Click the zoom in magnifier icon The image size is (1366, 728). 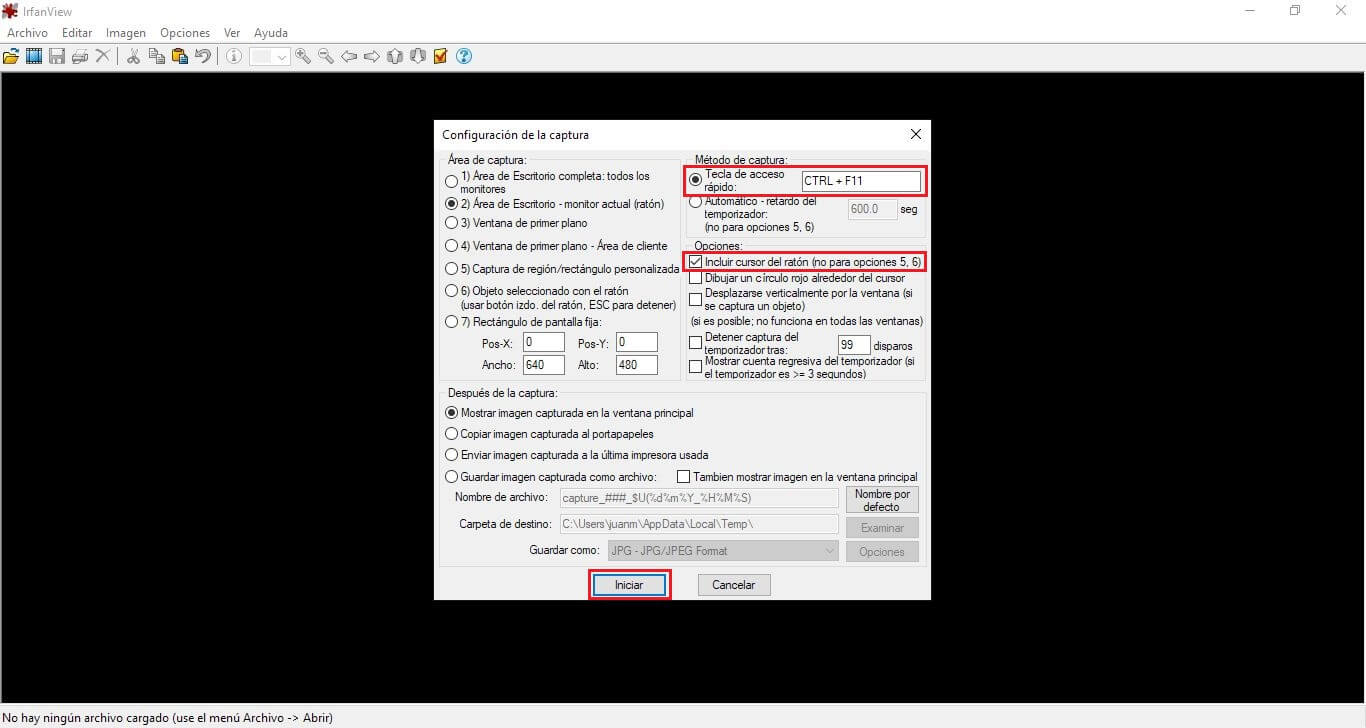coord(303,57)
